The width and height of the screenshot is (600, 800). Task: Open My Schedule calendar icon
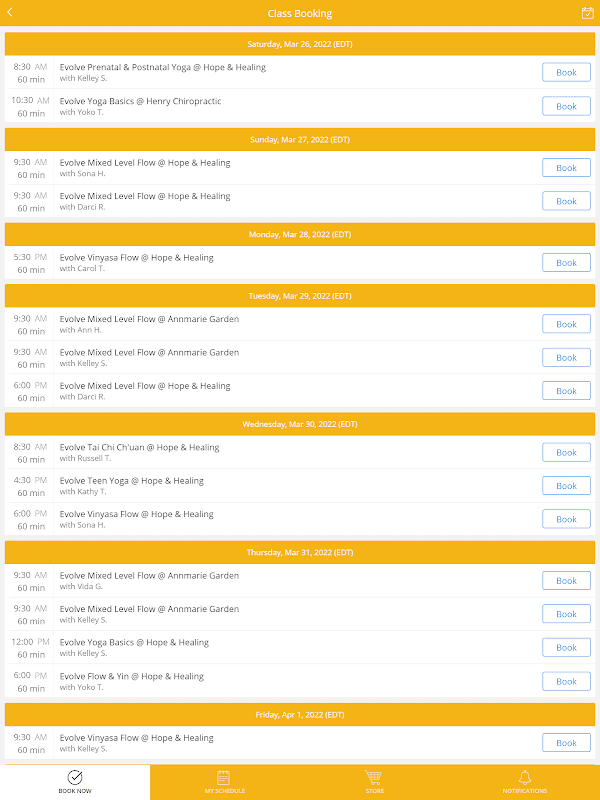click(224, 777)
